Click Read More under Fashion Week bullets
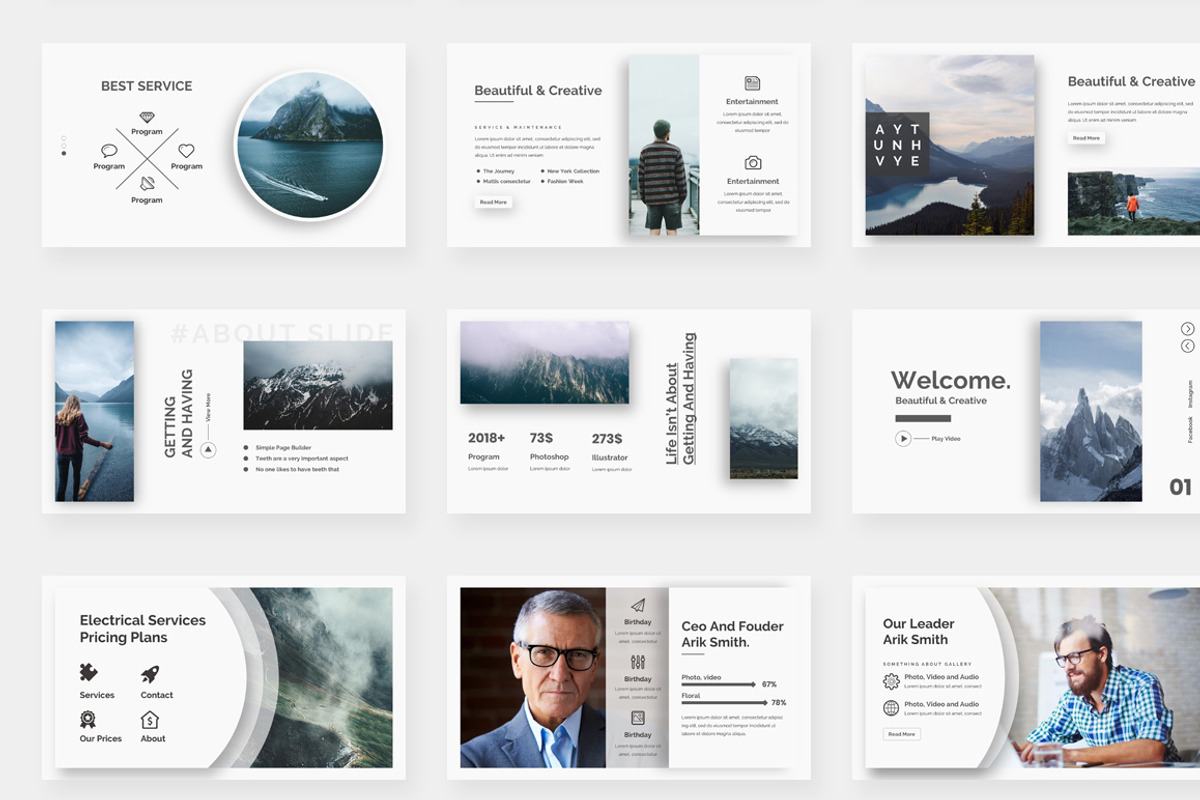 (x=493, y=202)
